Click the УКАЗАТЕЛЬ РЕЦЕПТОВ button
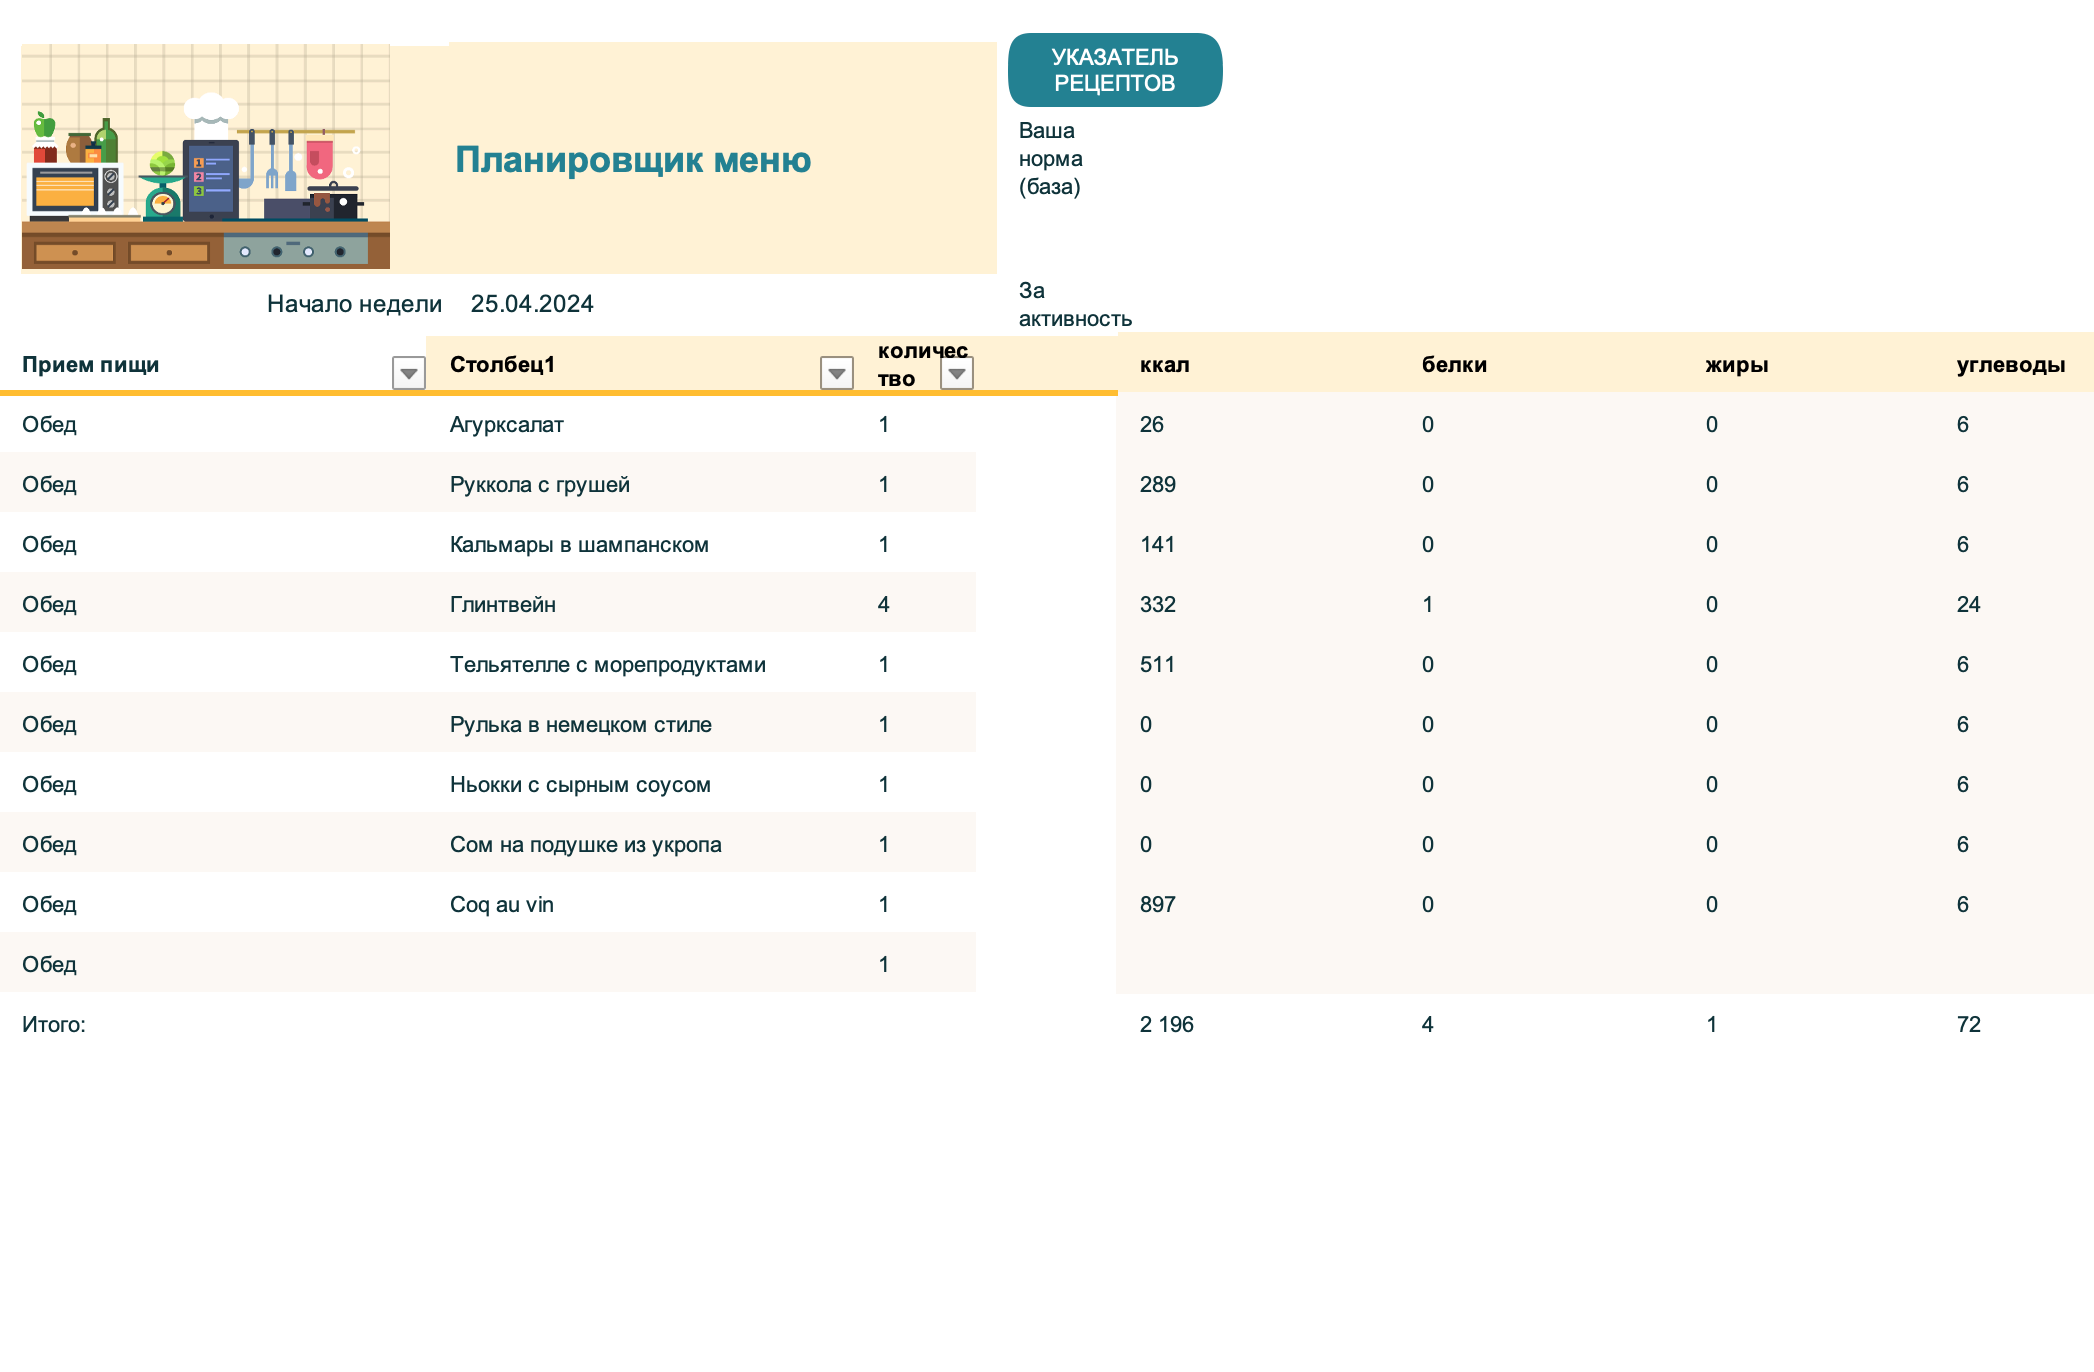This screenshot has height=1372, width=2094. (x=1115, y=70)
